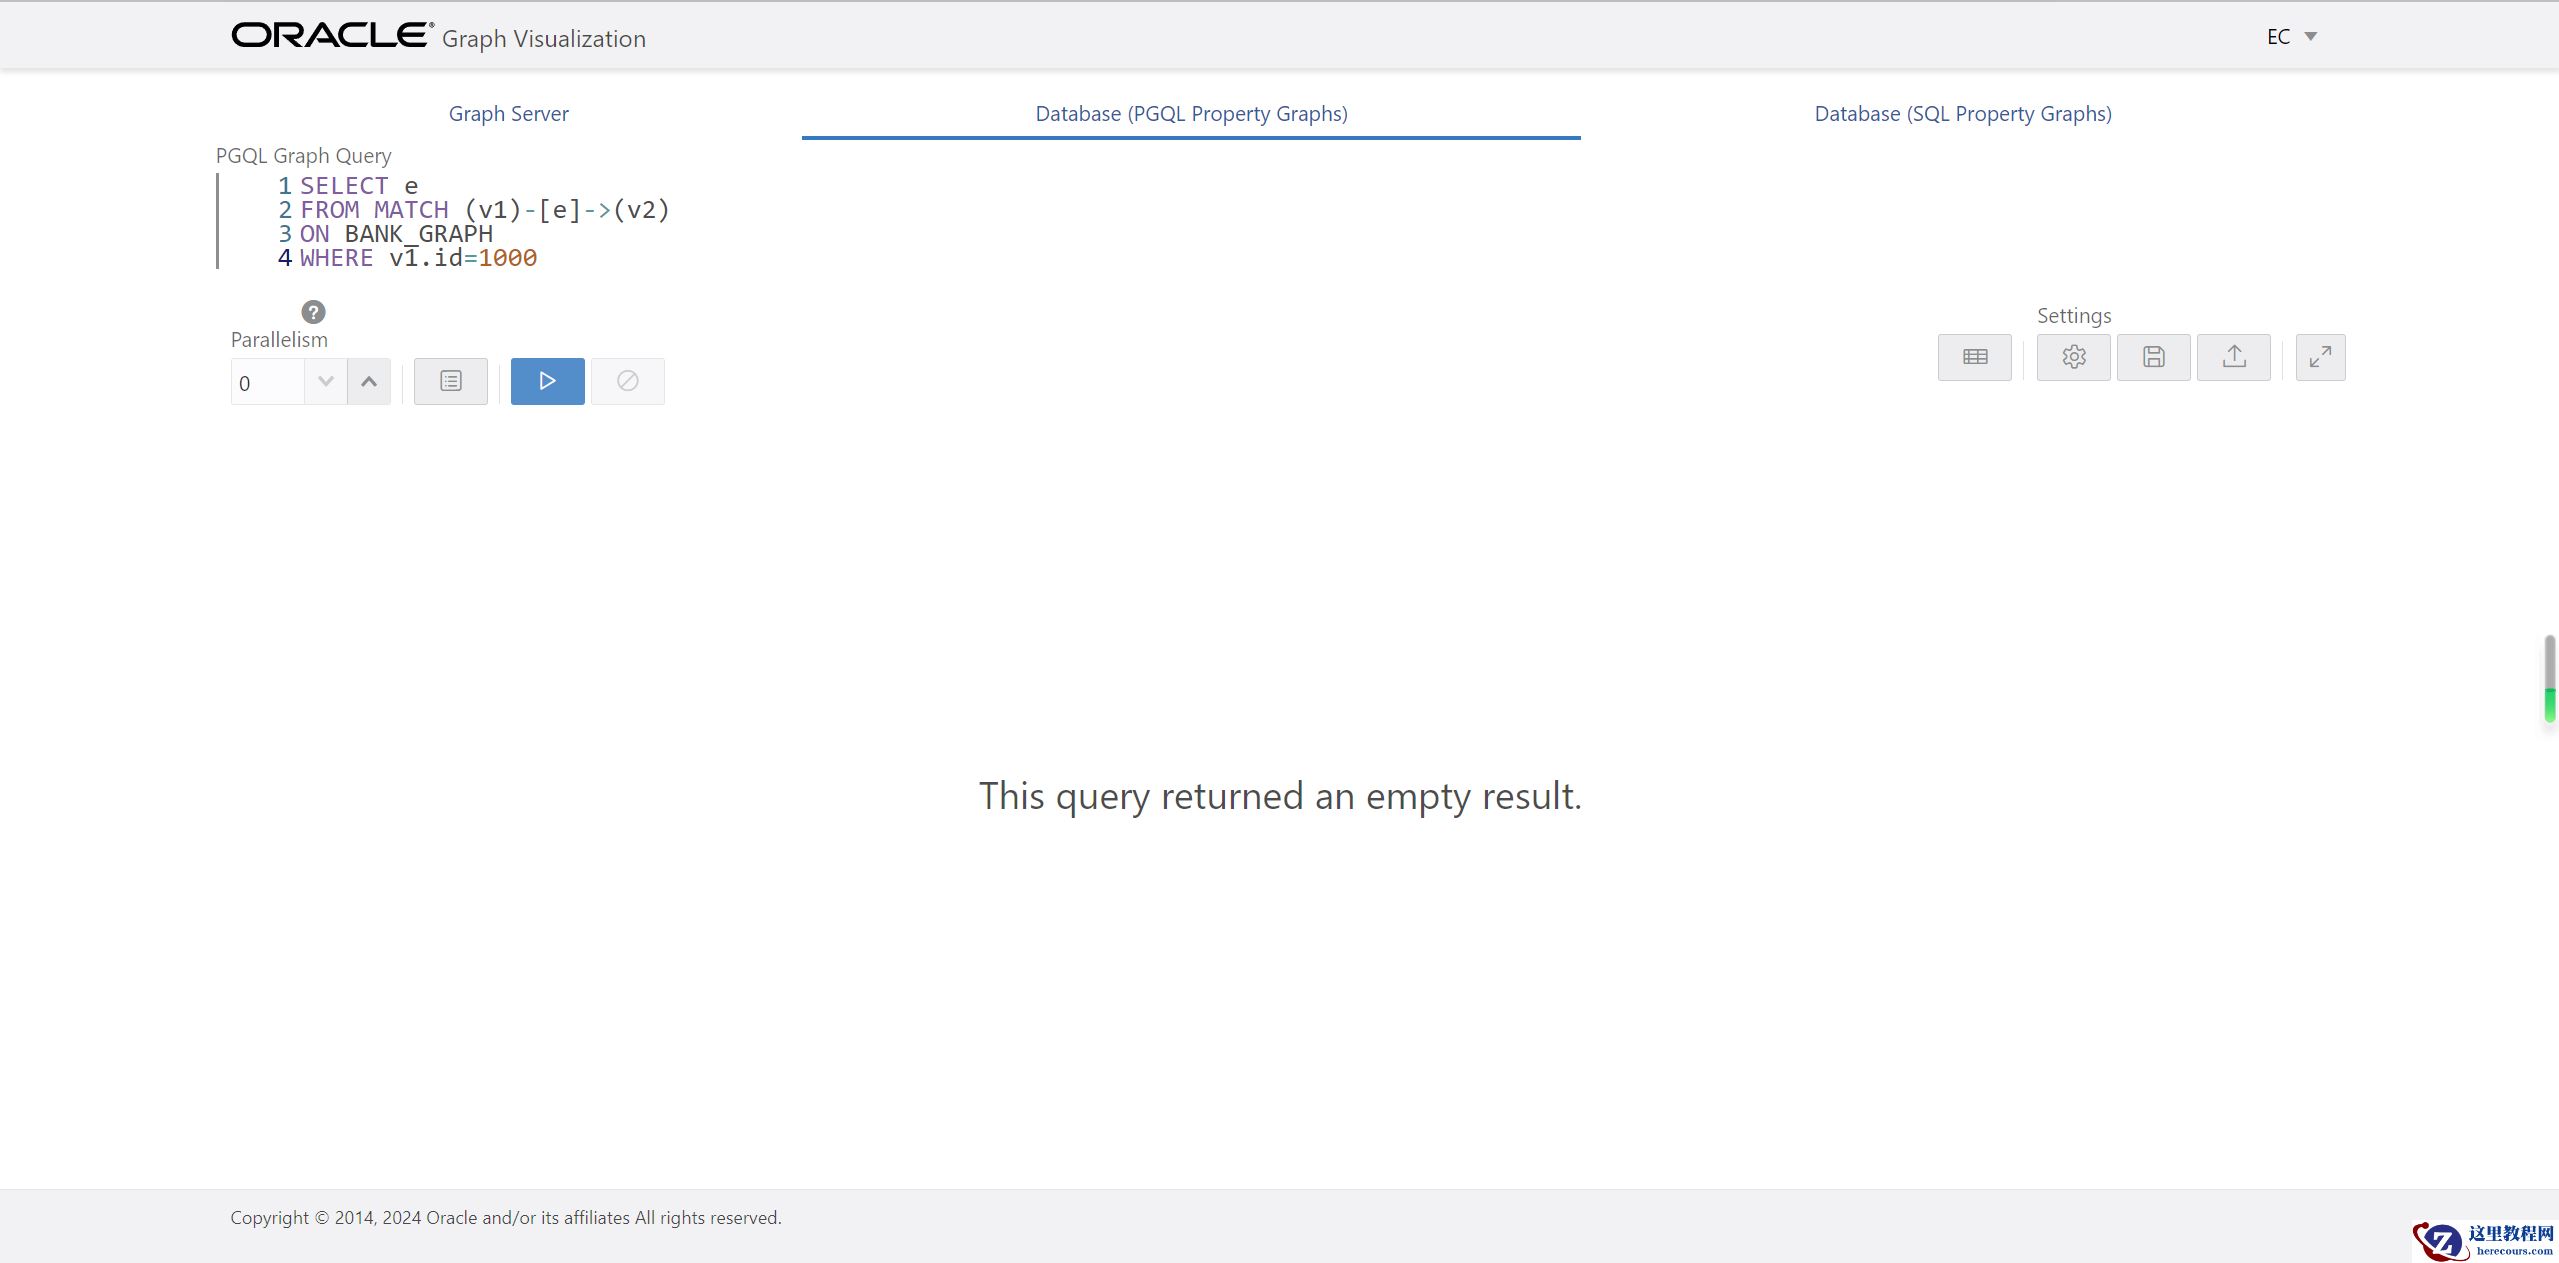Open the query list icon button
This screenshot has width=2559, height=1263.
[450, 381]
